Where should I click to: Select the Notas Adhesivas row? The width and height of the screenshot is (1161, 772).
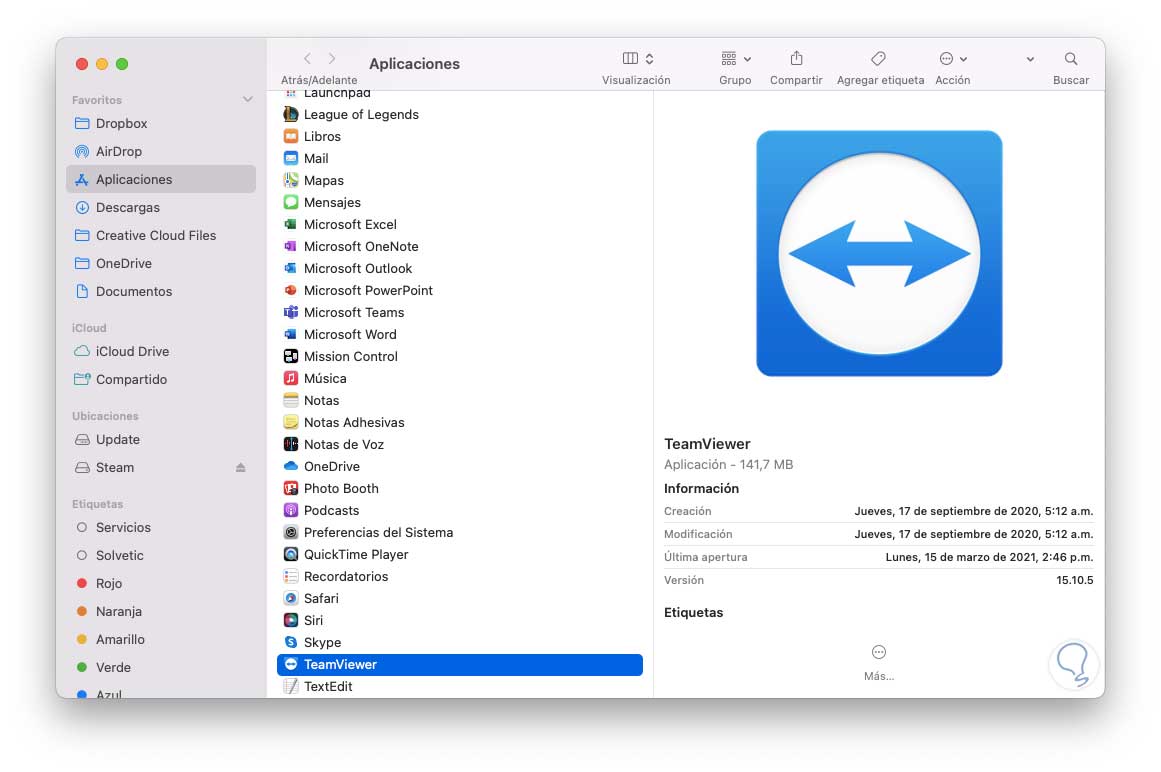coord(460,423)
